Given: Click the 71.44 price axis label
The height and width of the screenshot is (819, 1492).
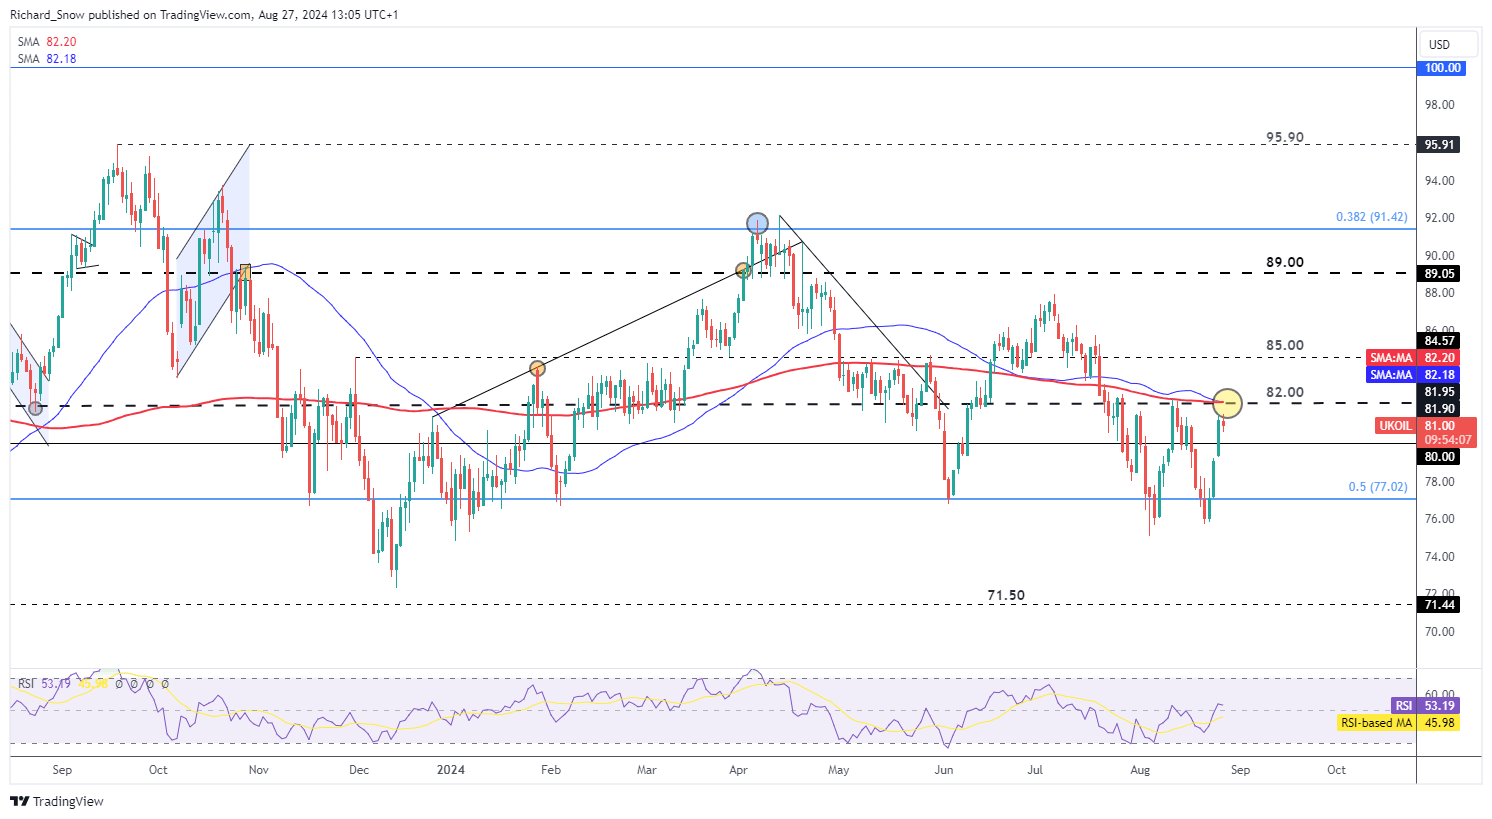Looking at the screenshot, I should pos(1440,605).
